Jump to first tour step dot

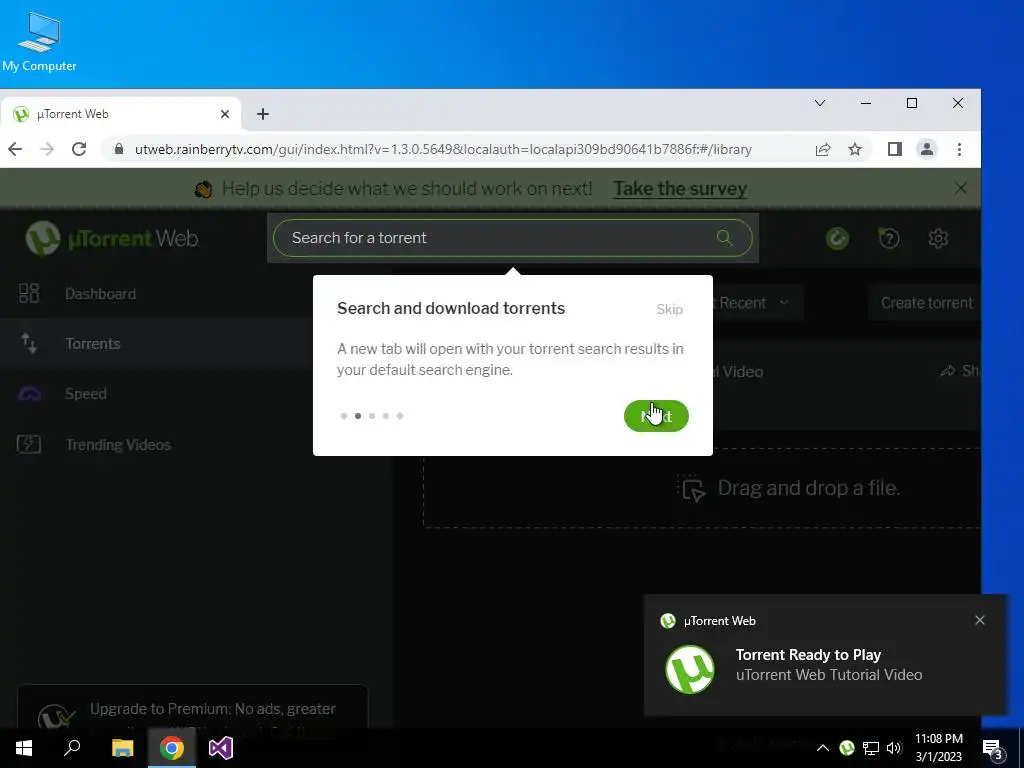(344, 416)
